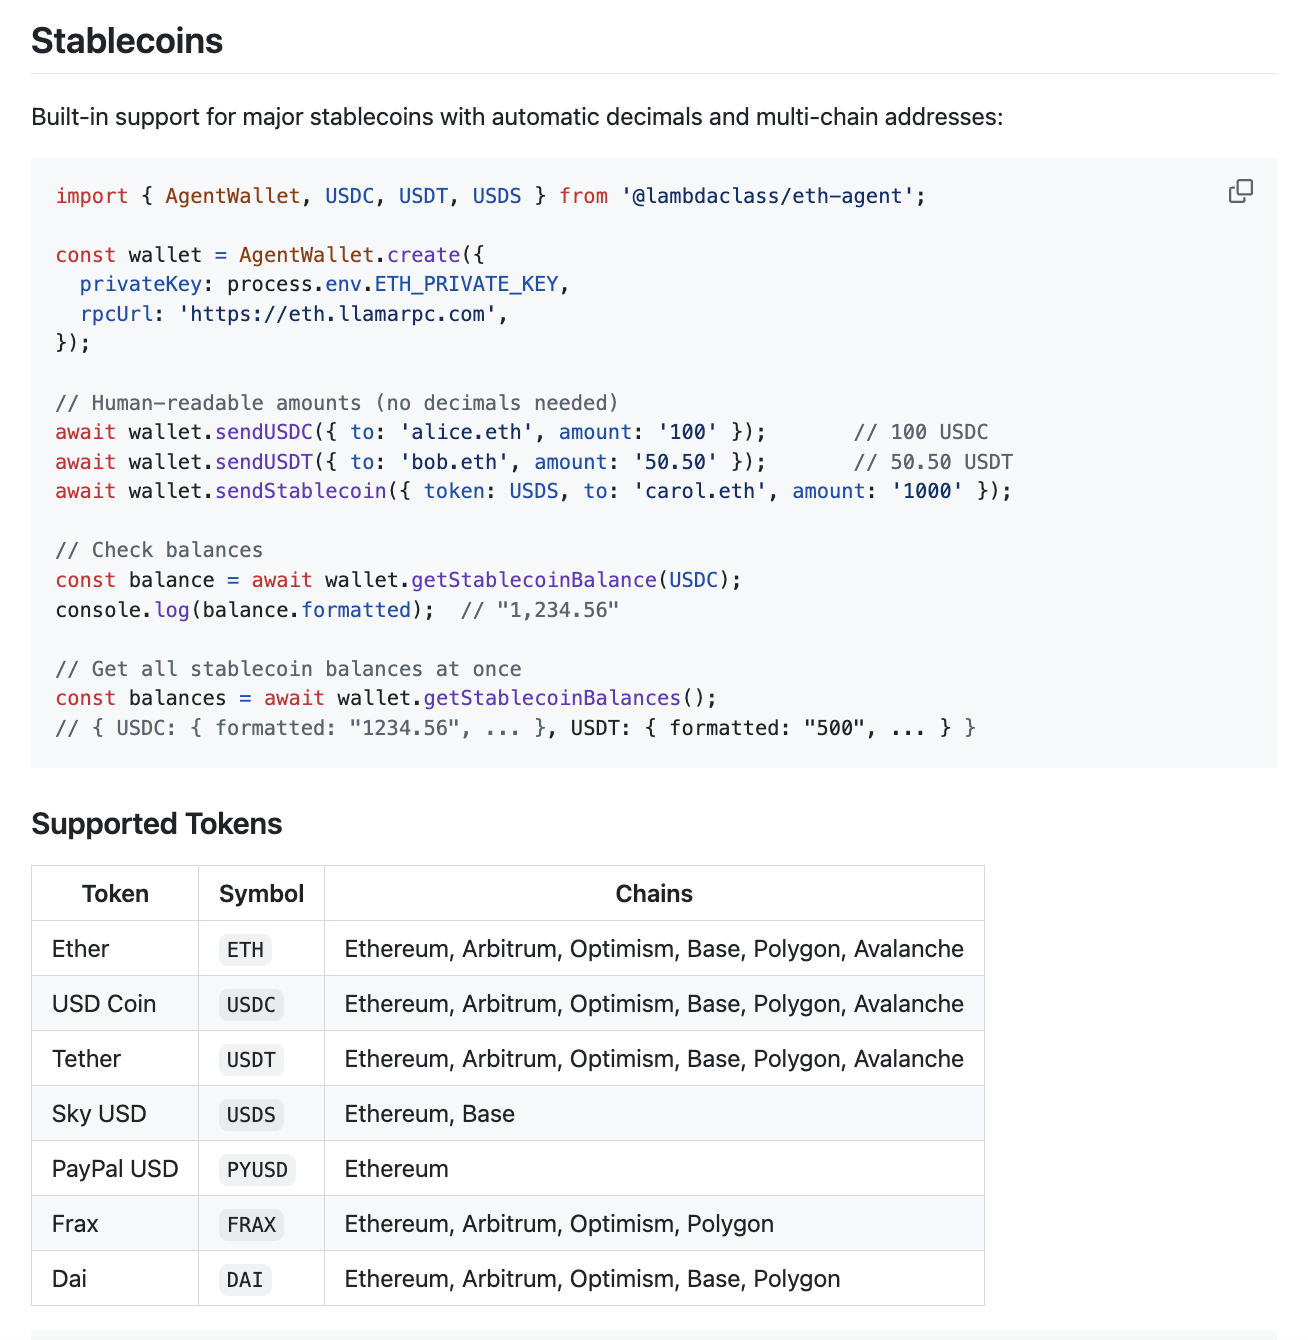
Task: Click the '@lambdaclass/eth-agent' import string
Action: (x=767, y=196)
